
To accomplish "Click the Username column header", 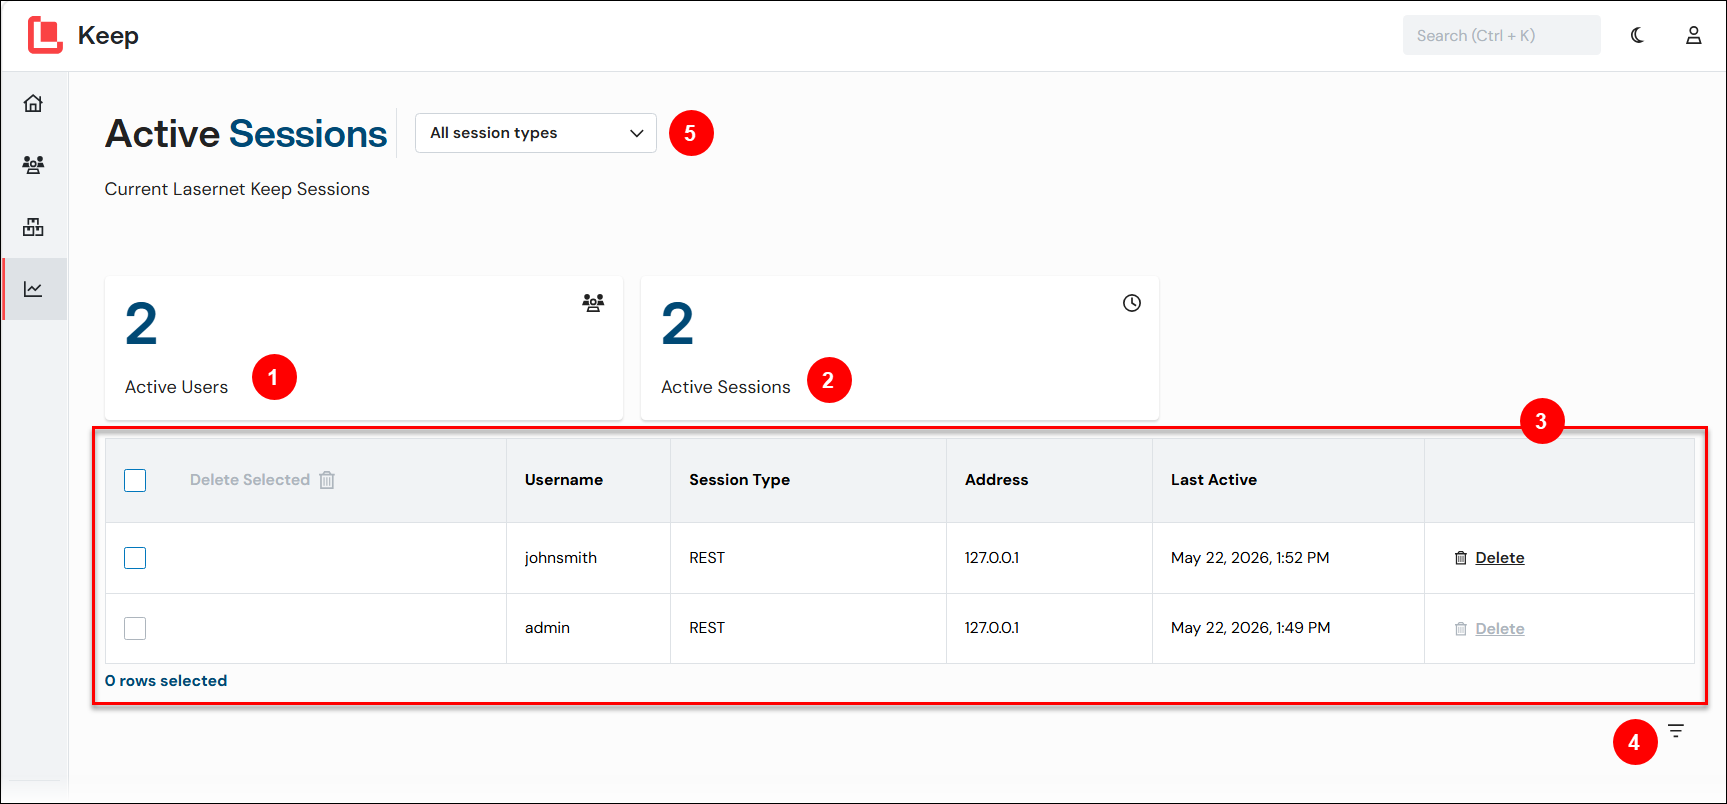I will 564,480.
